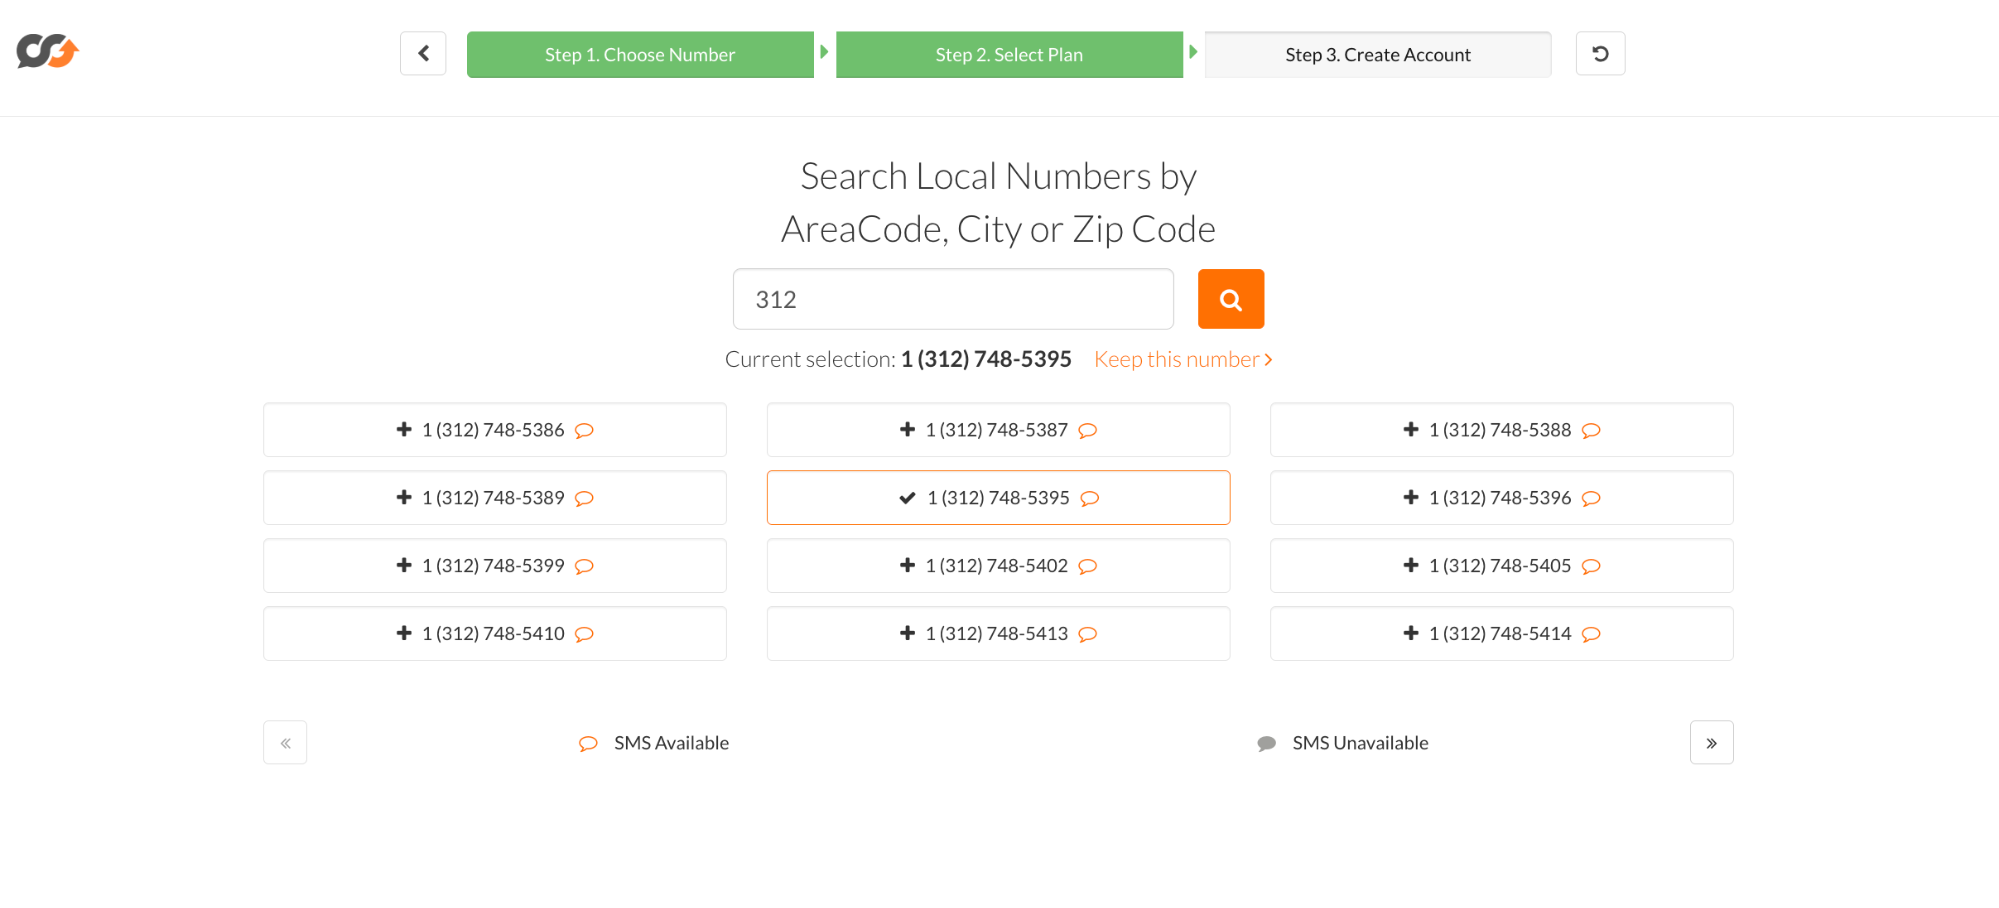Go to next page of numbers
Viewport: 1999px width, 908px height.
pyautogui.click(x=1711, y=743)
